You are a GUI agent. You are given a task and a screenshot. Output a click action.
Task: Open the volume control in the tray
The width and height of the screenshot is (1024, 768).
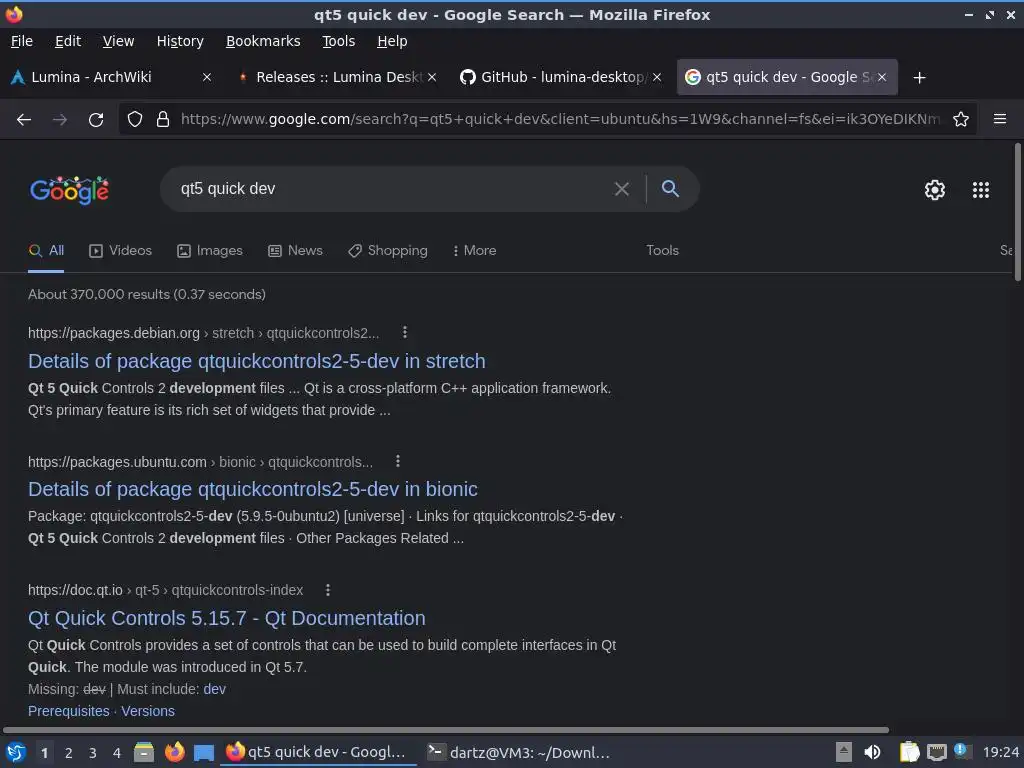872,752
